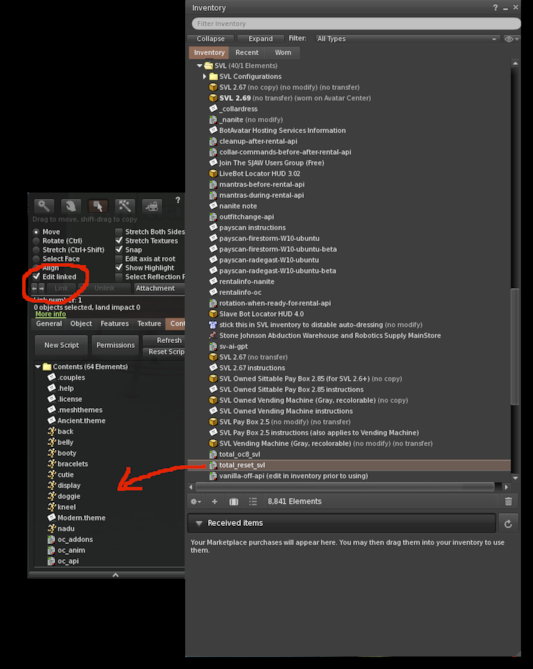This screenshot has width=533, height=669.
Task: Open a new inventory window icon
Action: click(234, 501)
